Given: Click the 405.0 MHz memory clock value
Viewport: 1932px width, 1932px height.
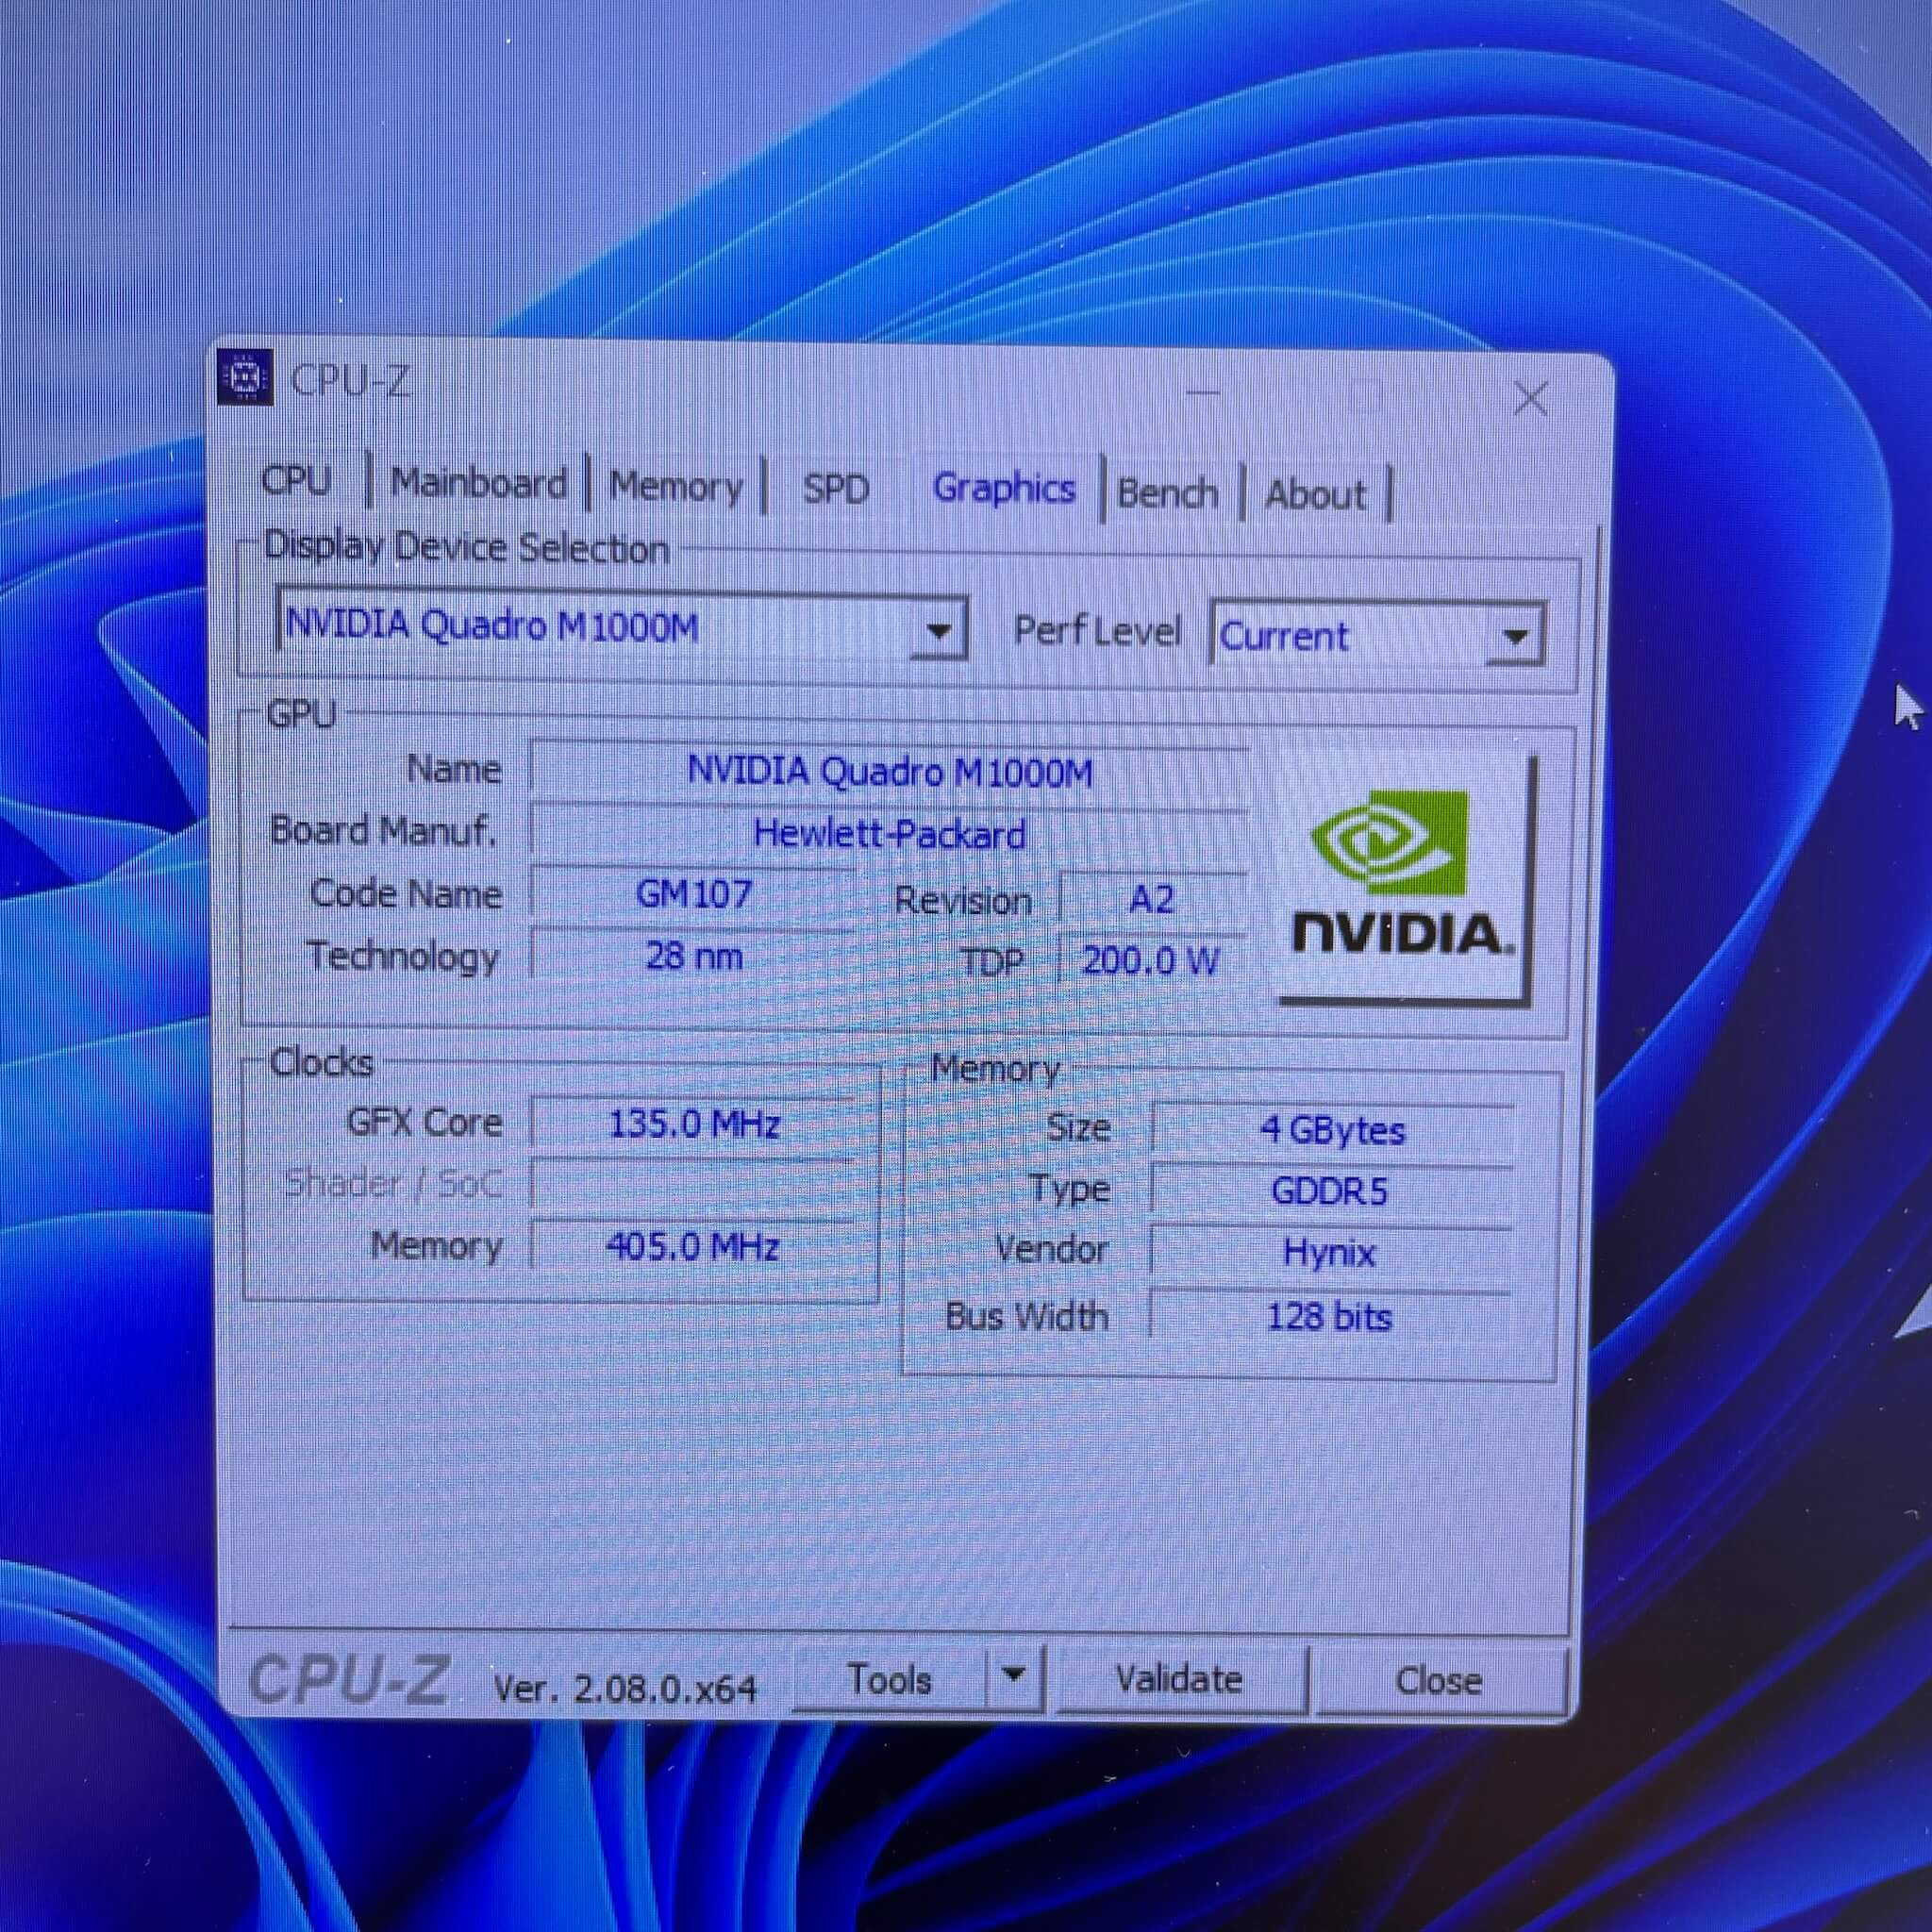Looking at the screenshot, I should coord(693,1247).
